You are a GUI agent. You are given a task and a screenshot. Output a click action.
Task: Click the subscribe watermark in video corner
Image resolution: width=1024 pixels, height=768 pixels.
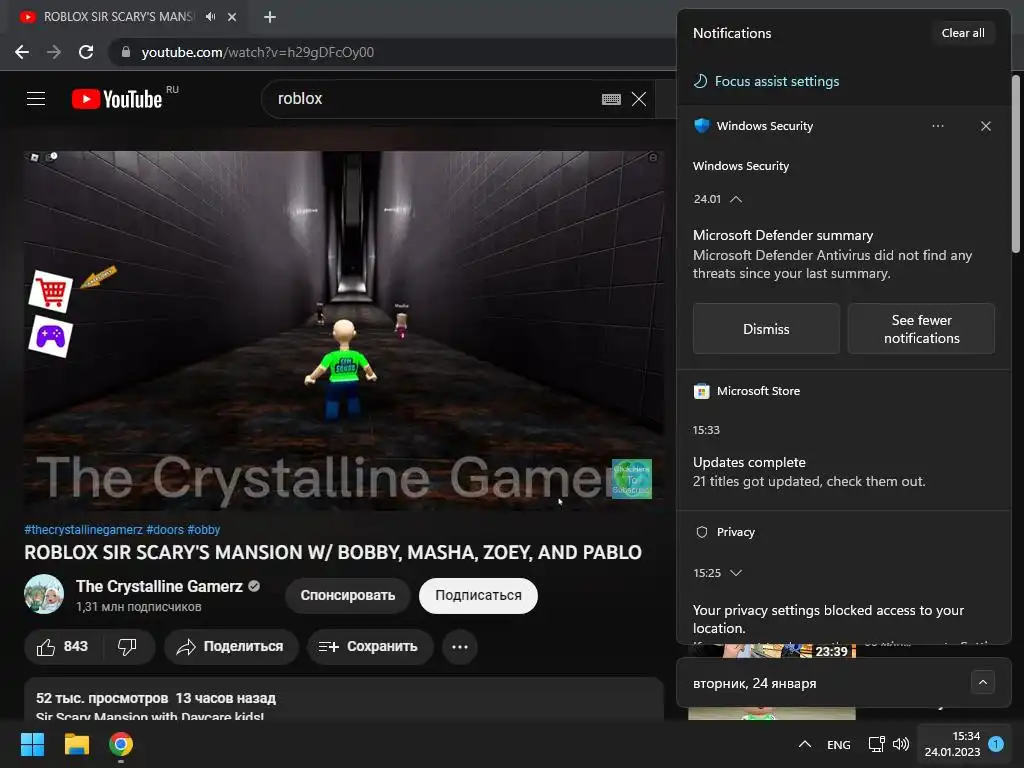pyautogui.click(x=632, y=479)
